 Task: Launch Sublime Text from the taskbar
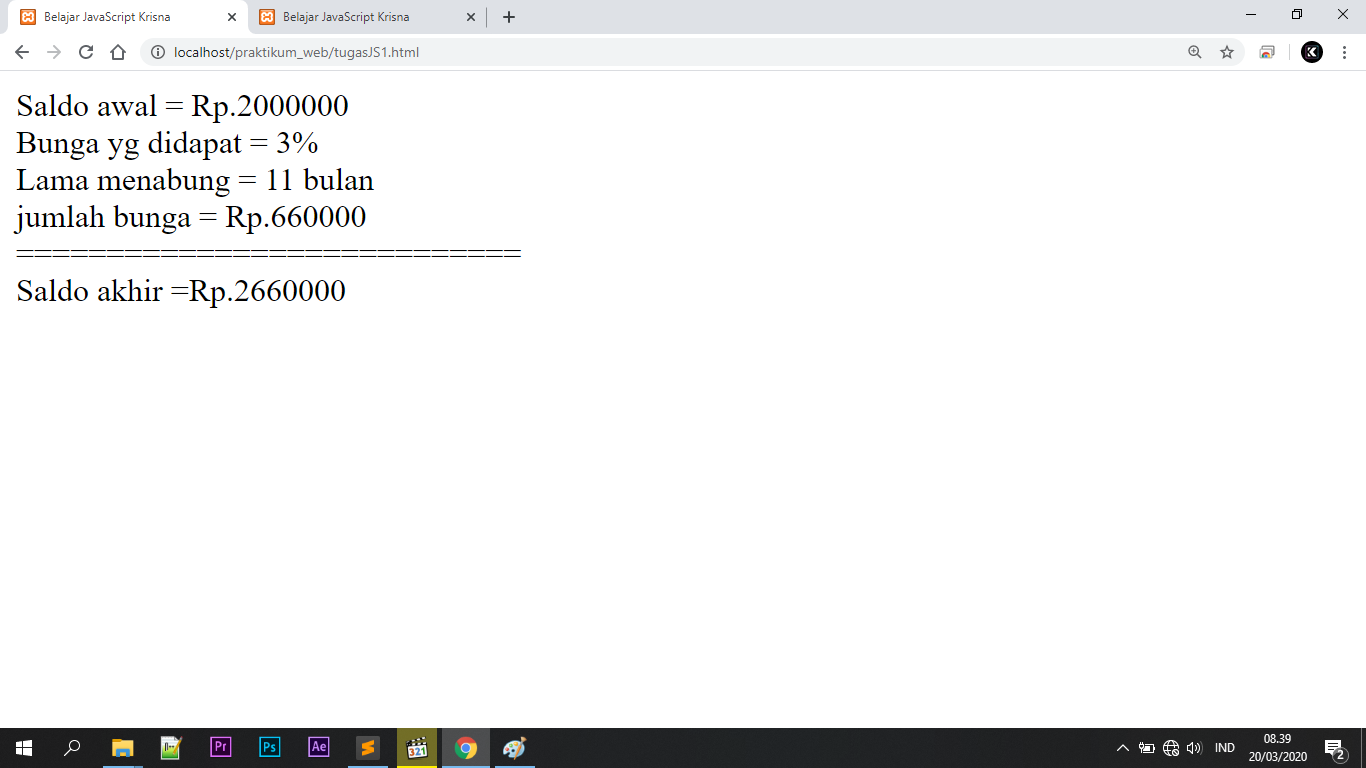pos(367,748)
